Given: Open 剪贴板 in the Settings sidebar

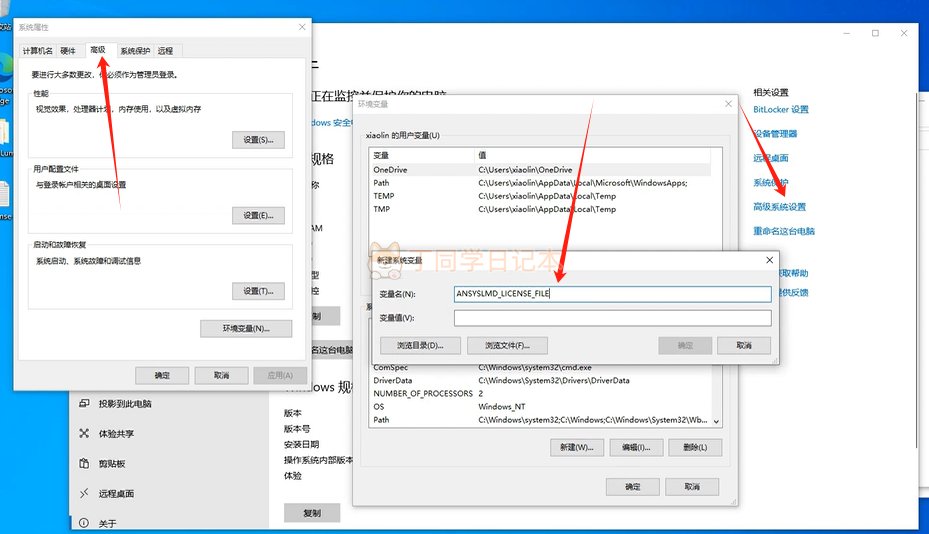Looking at the screenshot, I should pos(111,463).
